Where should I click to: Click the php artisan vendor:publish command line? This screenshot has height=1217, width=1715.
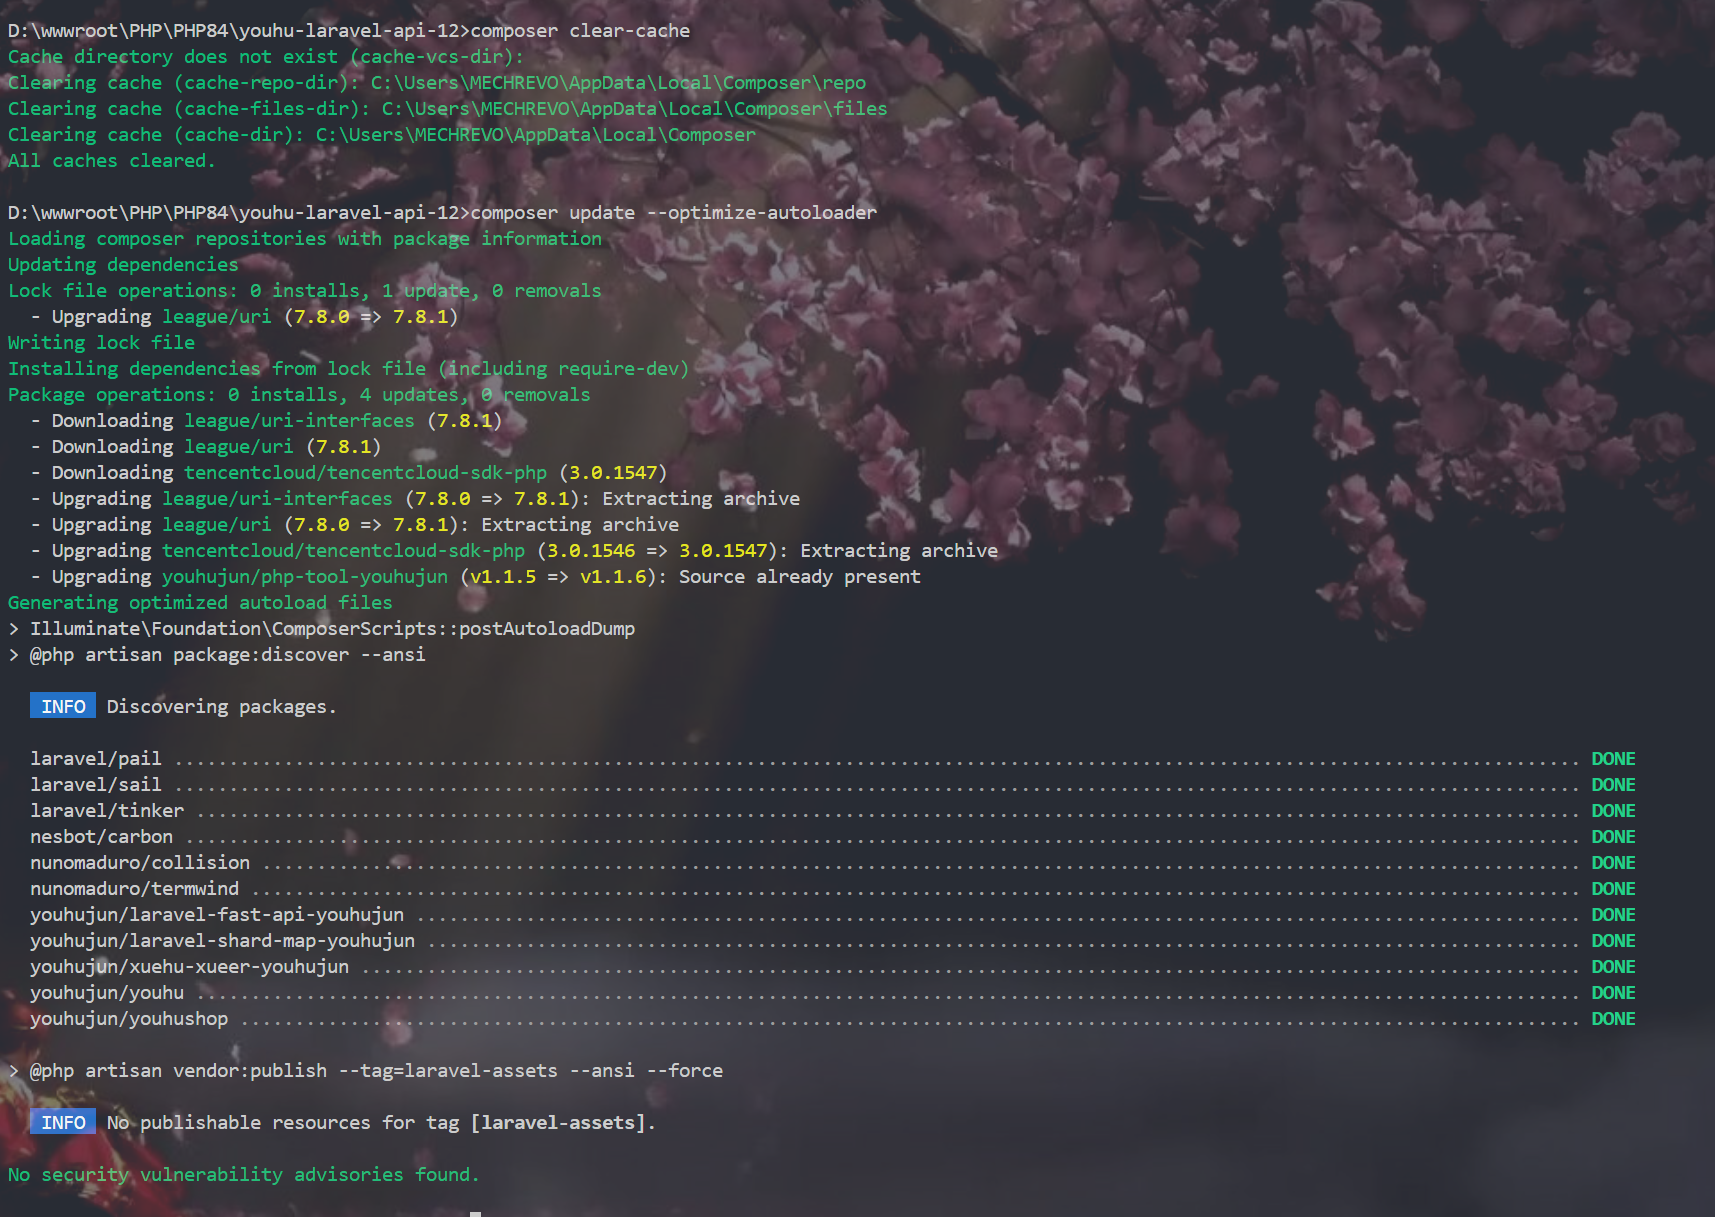pyautogui.click(x=376, y=1071)
